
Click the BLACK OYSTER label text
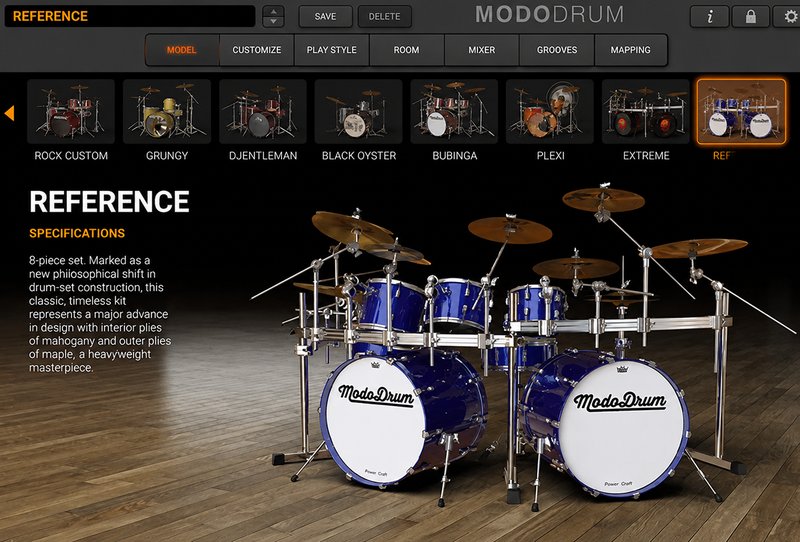coord(359,156)
